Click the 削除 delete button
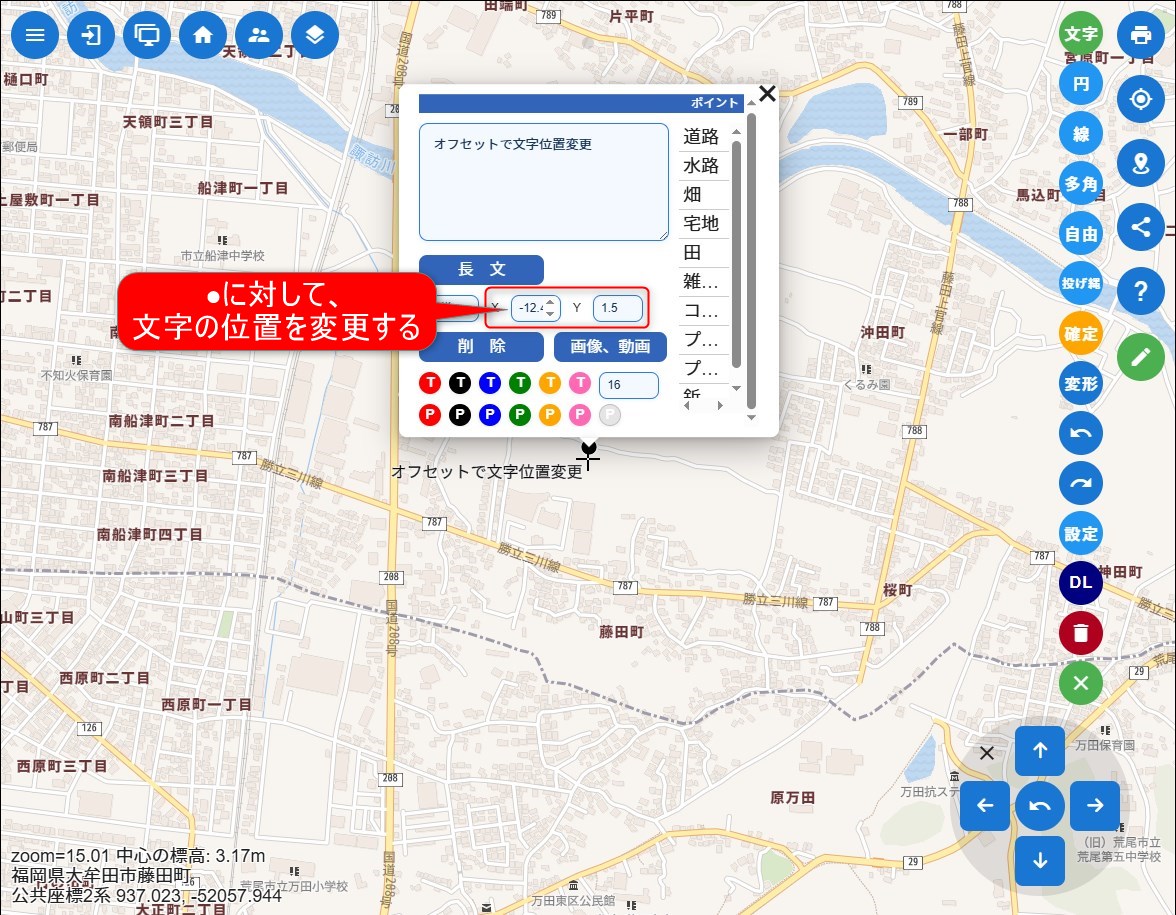This screenshot has width=1176, height=915. click(481, 347)
